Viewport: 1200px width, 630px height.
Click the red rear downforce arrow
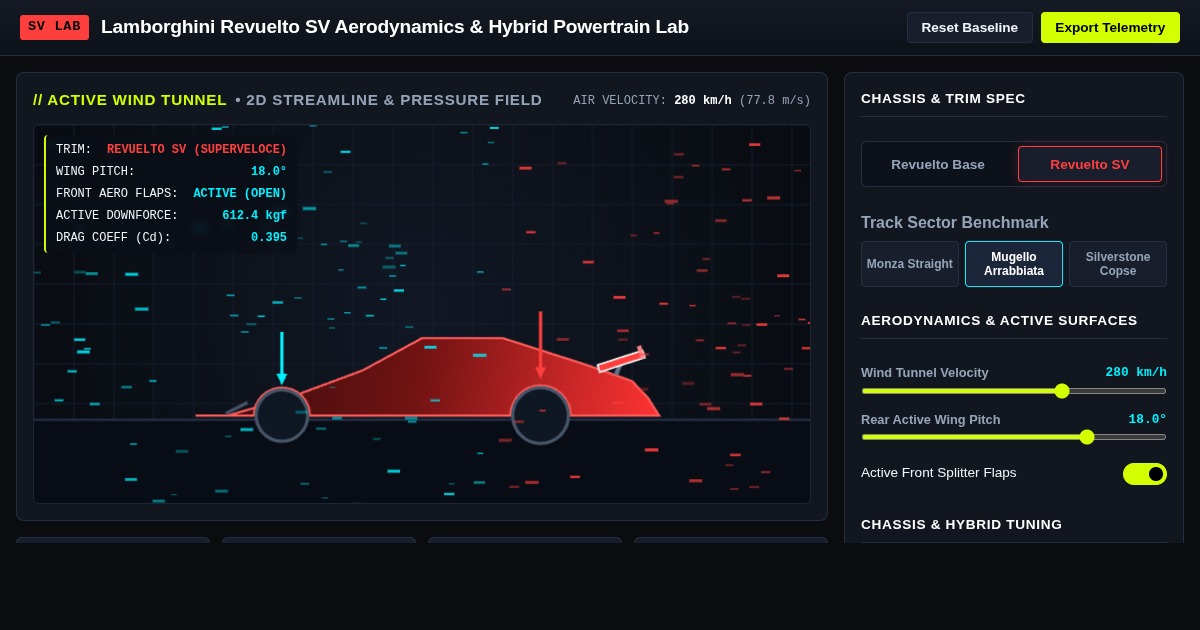pos(540,345)
